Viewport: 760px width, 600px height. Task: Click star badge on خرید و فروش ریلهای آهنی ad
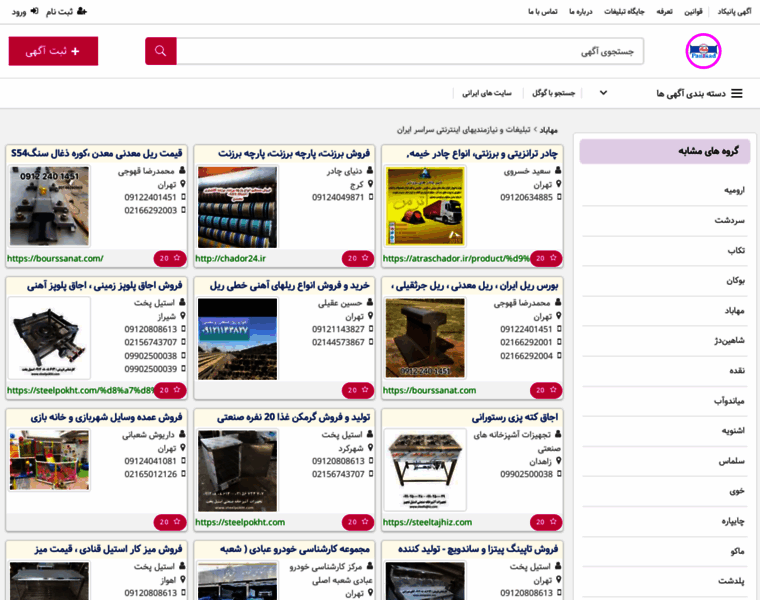coord(358,390)
